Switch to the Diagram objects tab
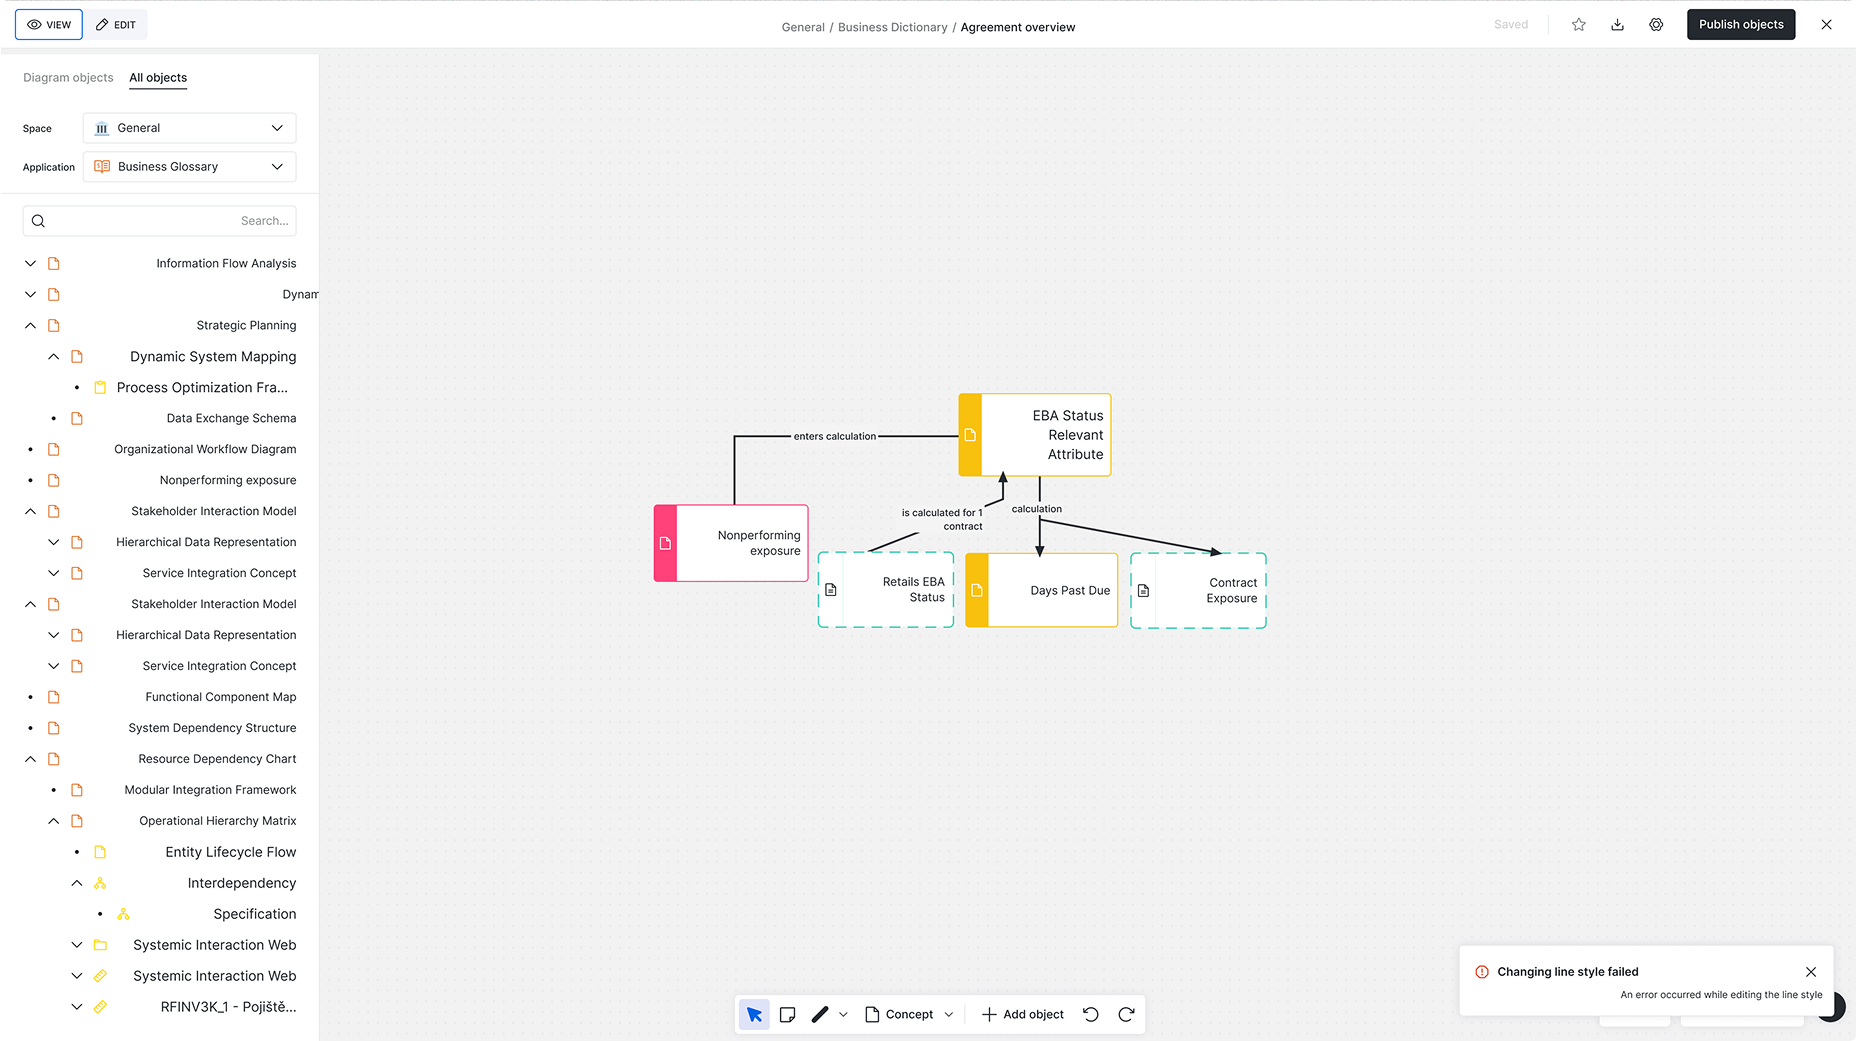1857x1041 pixels. [x=68, y=77]
